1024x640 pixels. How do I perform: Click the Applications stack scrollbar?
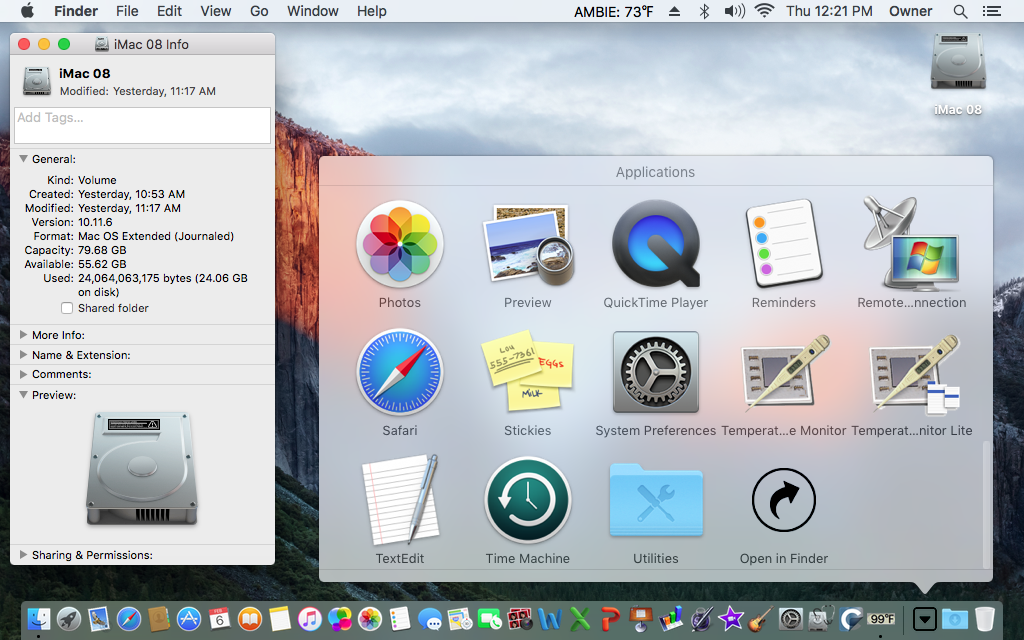pos(986,504)
